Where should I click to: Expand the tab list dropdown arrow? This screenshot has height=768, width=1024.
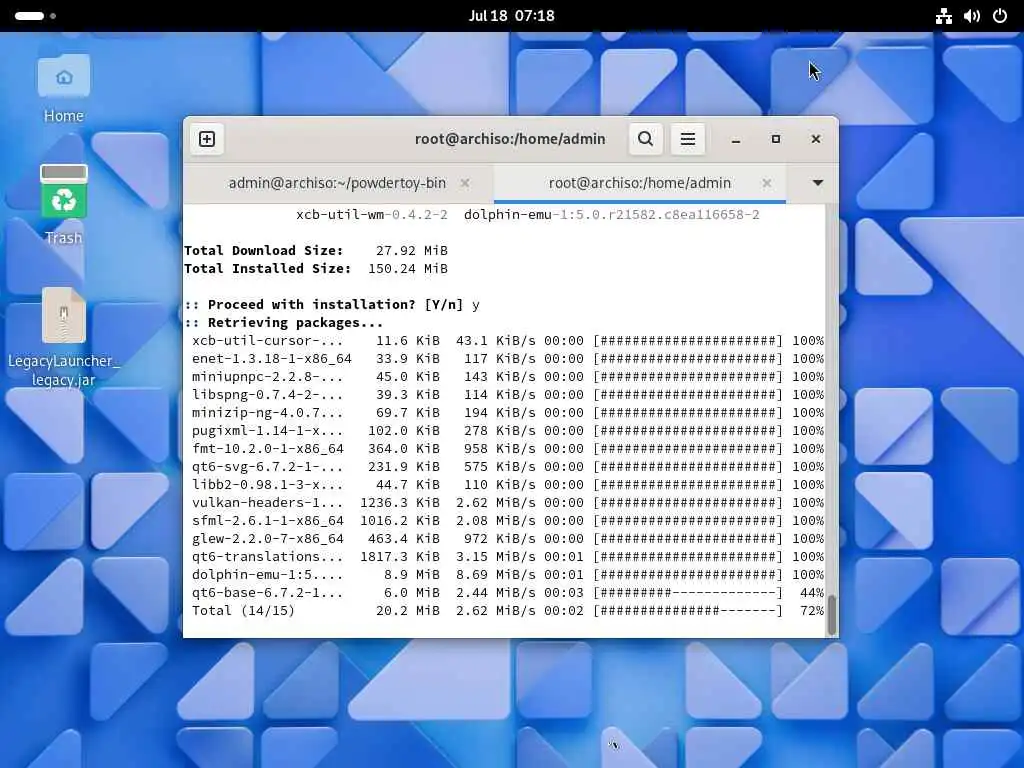(x=817, y=183)
